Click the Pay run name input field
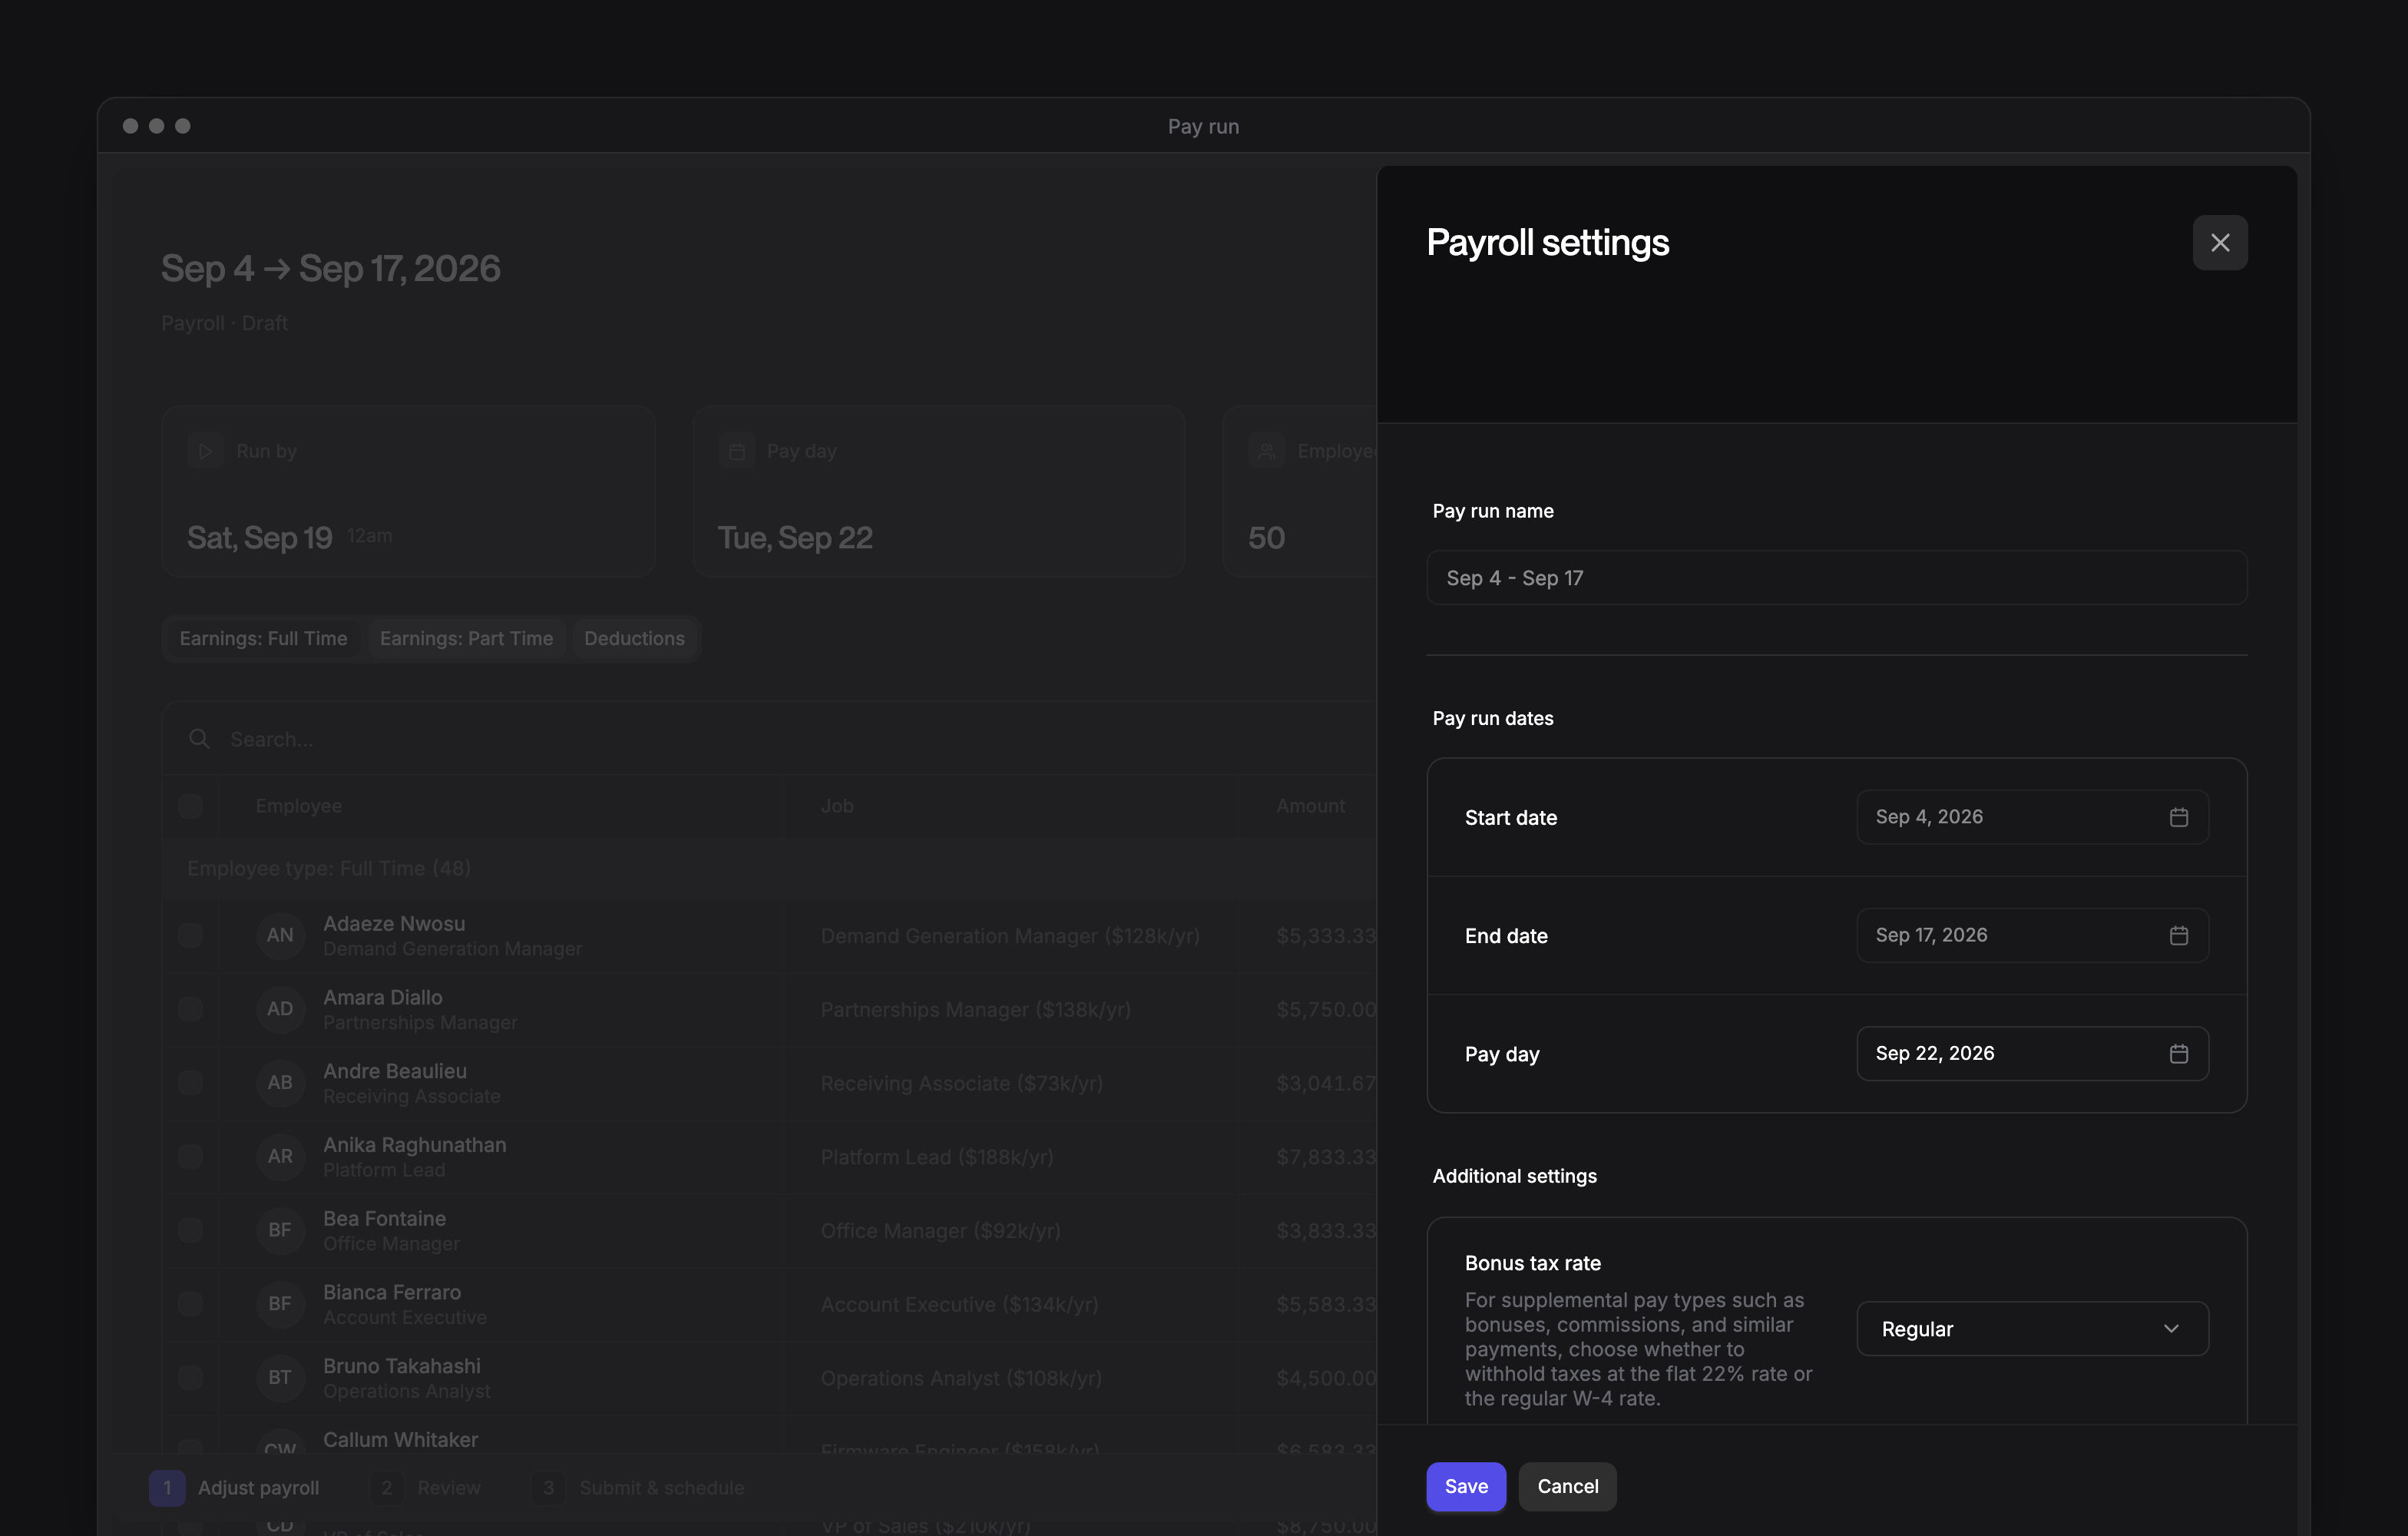2408x1536 pixels. click(1836, 578)
